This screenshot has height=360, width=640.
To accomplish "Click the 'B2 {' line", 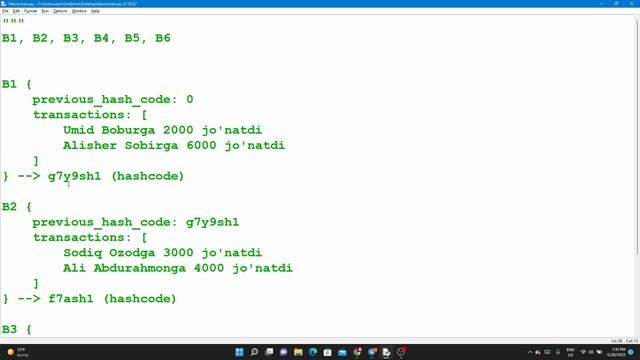I will click(x=17, y=207).
